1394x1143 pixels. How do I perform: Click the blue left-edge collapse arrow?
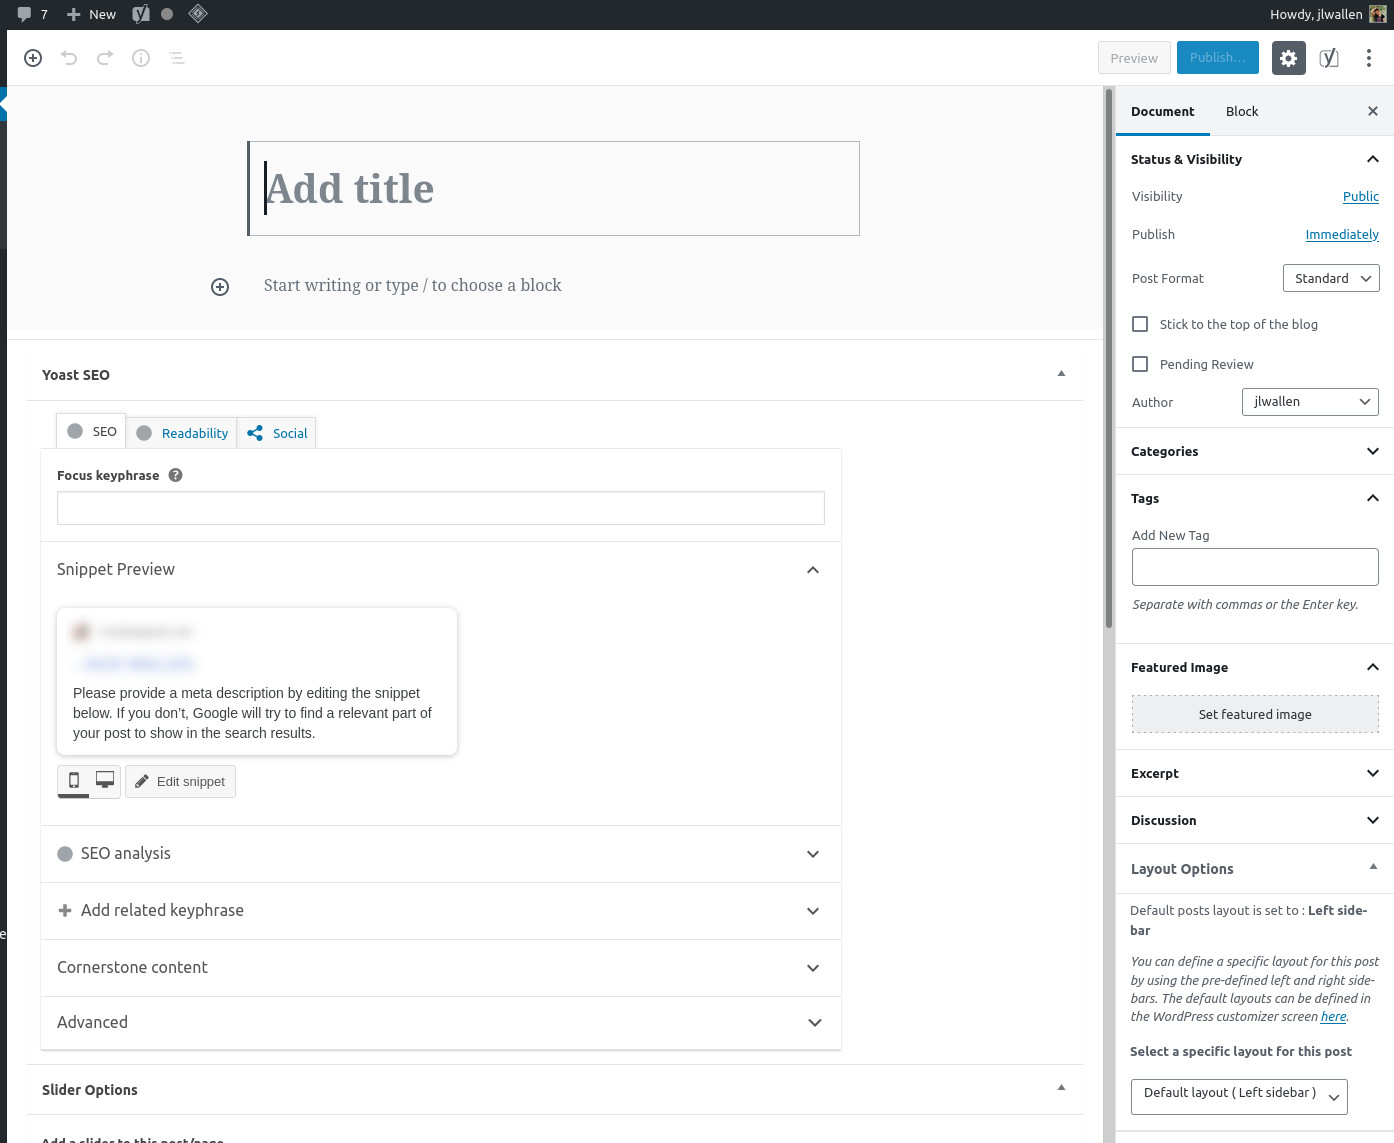coord(3,104)
